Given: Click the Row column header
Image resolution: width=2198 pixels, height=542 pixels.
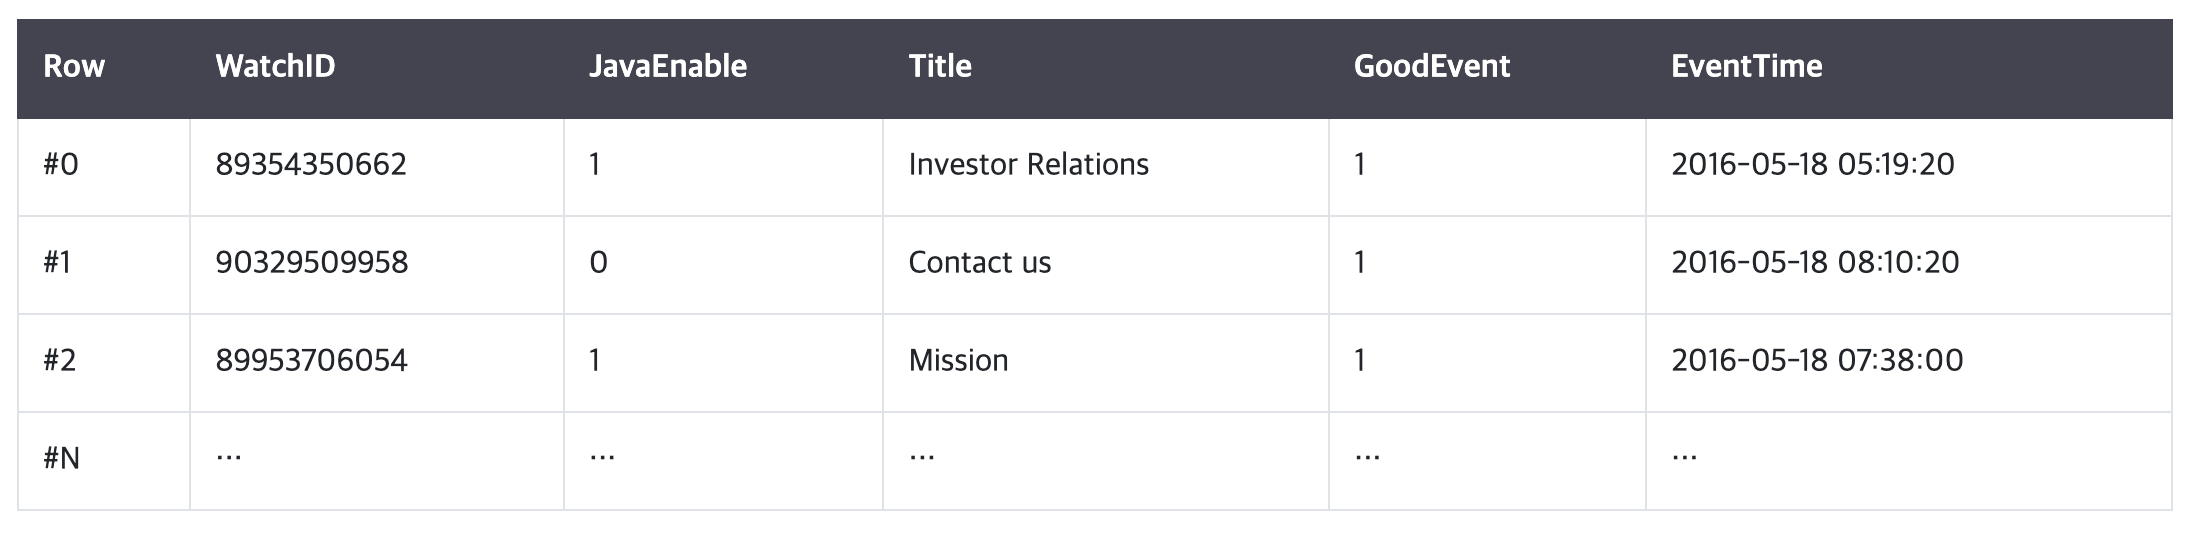Looking at the screenshot, I should (74, 67).
